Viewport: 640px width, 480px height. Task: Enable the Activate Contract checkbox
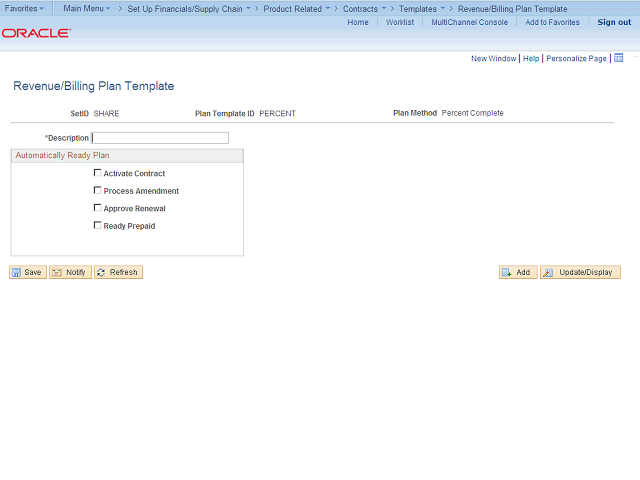(x=98, y=173)
